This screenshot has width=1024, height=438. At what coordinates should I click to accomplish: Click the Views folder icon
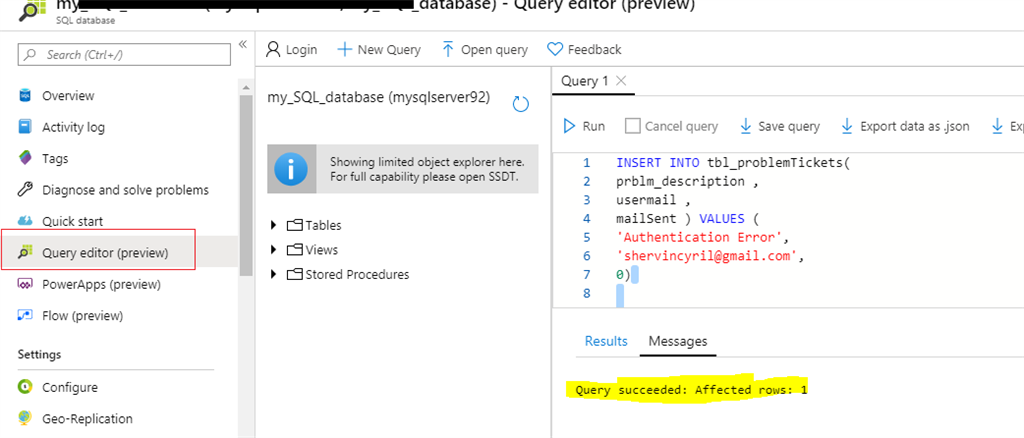point(295,250)
